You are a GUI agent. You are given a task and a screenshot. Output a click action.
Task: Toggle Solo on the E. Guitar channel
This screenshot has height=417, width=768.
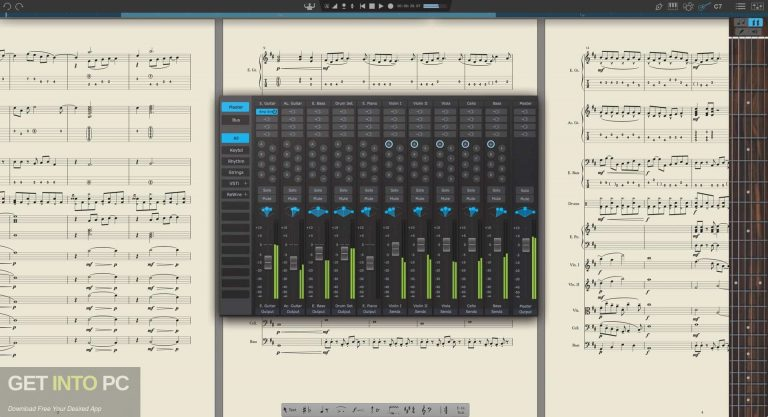(x=267, y=190)
